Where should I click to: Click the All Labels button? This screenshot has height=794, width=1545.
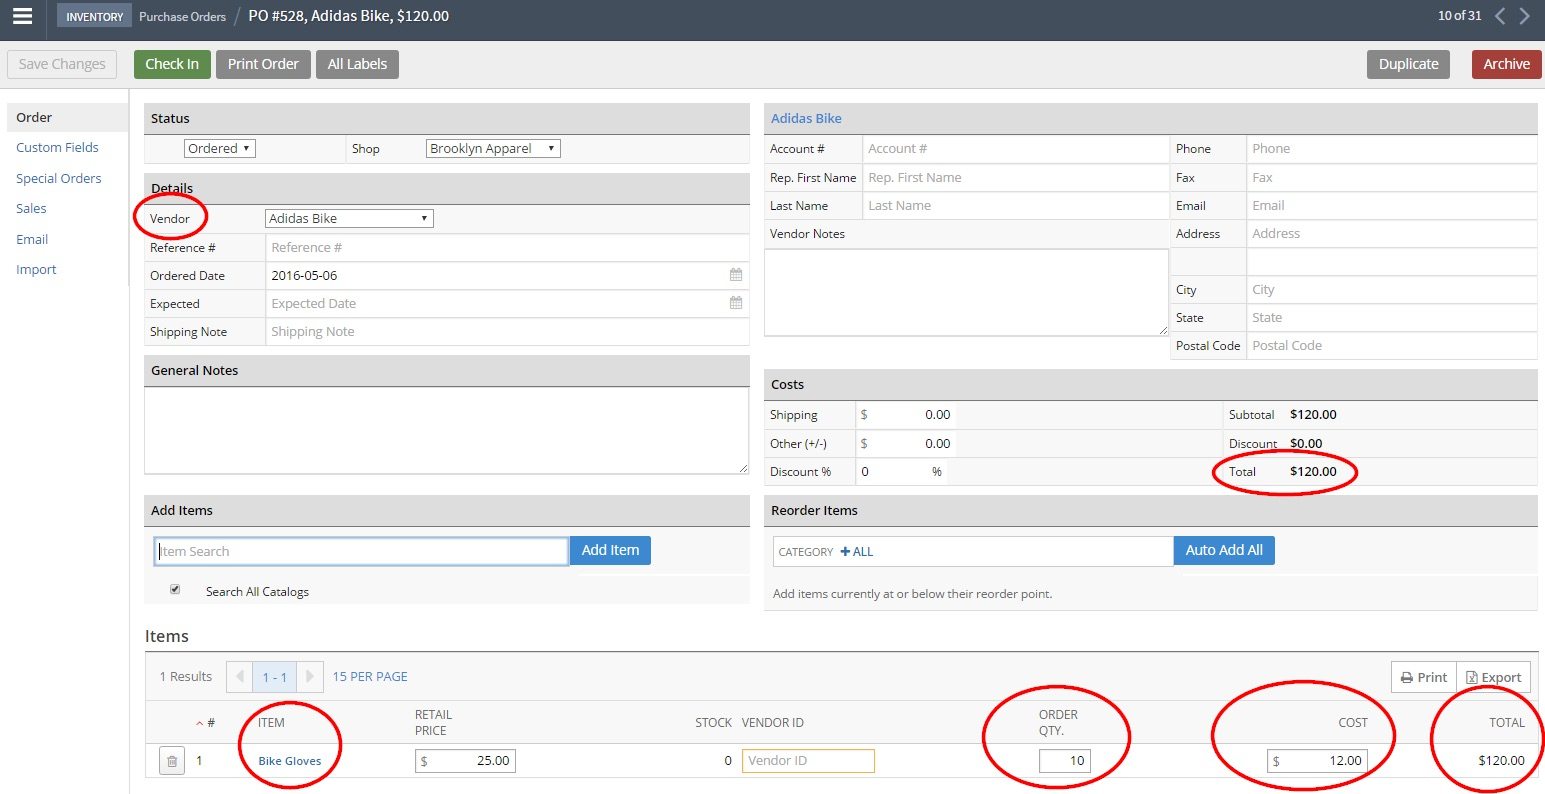point(357,64)
